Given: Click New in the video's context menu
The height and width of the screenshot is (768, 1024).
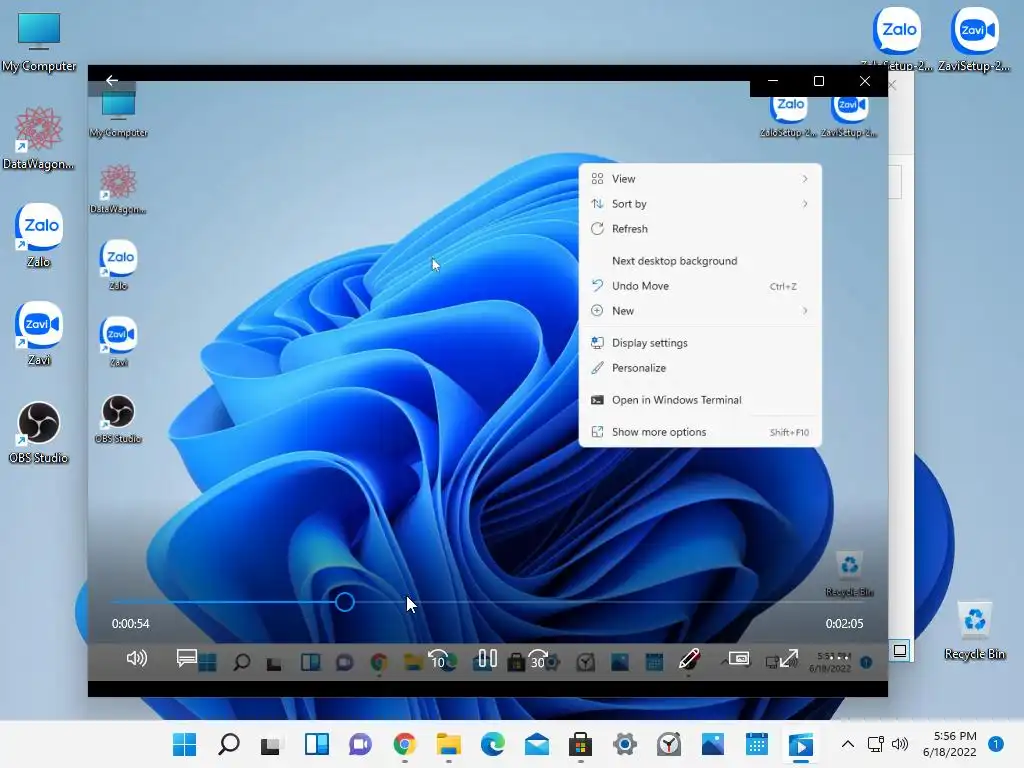Looking at the screenshot, I should coord(700,311).
